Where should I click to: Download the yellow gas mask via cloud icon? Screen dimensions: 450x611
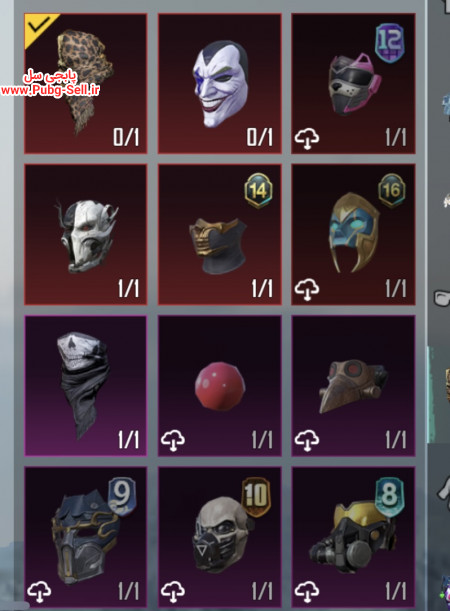pos(307,592)
